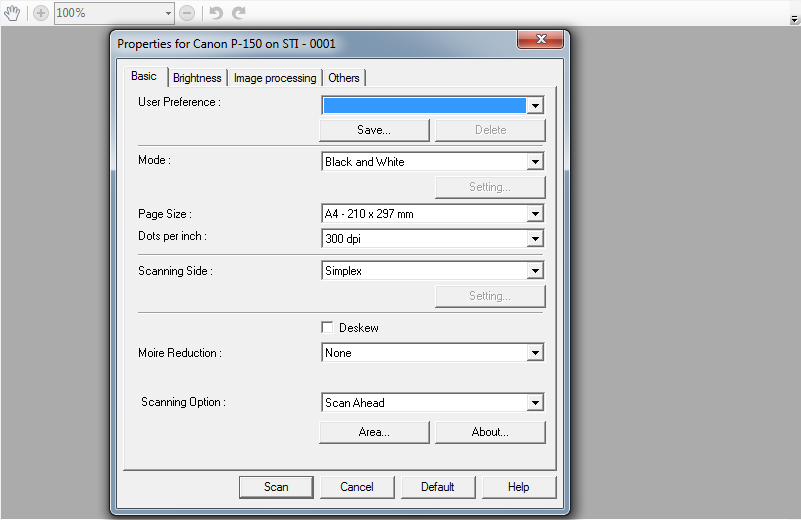Viewport: 801px width, 520px height.
Task: Expand the User Preference dropdown arrow
Action: 535,105
